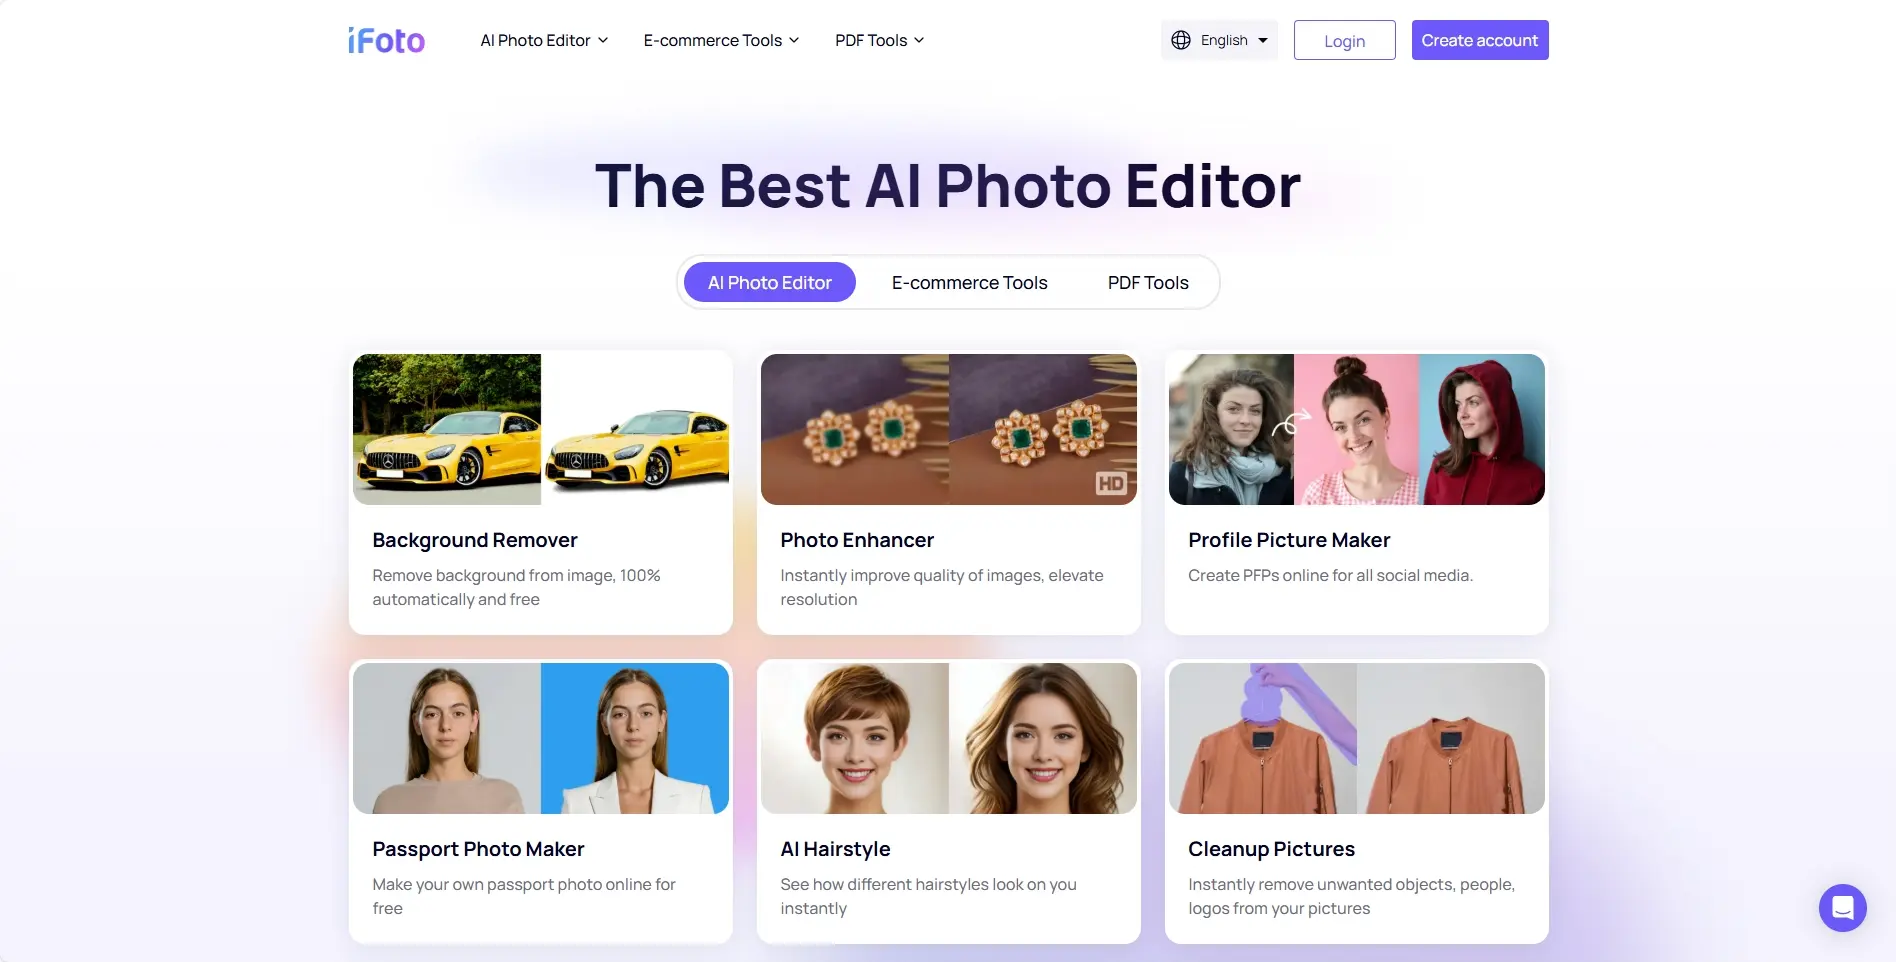Click the Create account button
Image resolution: width=1896 pixels, height=962 pixels.
click(x=1480, y=40)
